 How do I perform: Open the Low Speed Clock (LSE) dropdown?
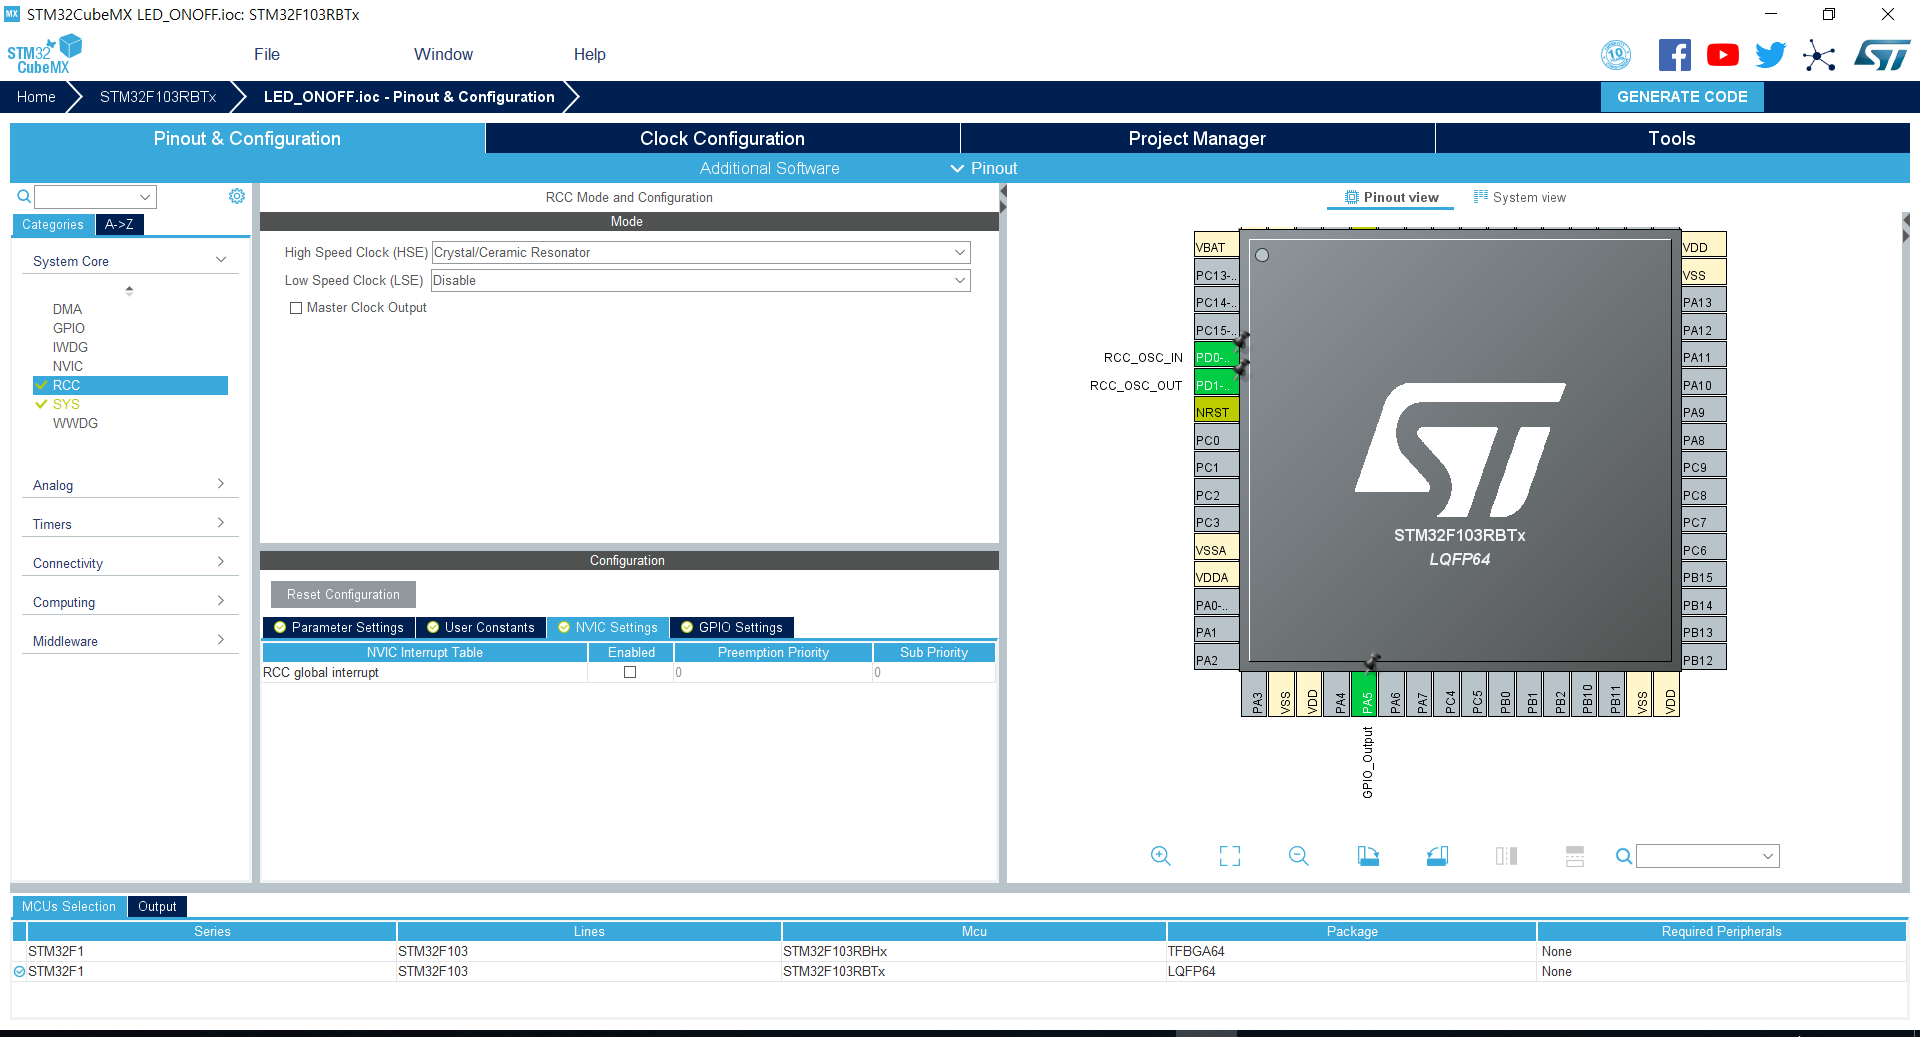[701, 280]
